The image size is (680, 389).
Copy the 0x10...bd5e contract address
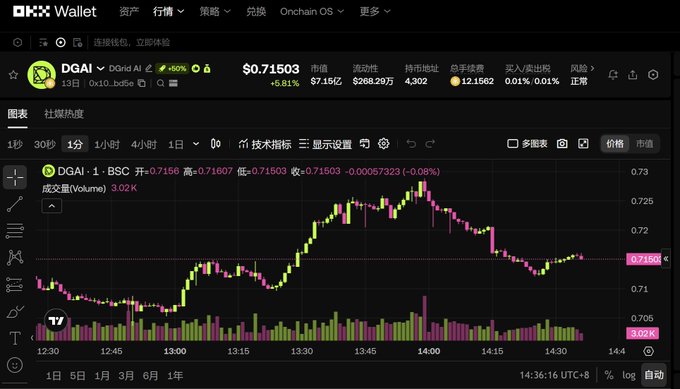(x=141, y=83)
